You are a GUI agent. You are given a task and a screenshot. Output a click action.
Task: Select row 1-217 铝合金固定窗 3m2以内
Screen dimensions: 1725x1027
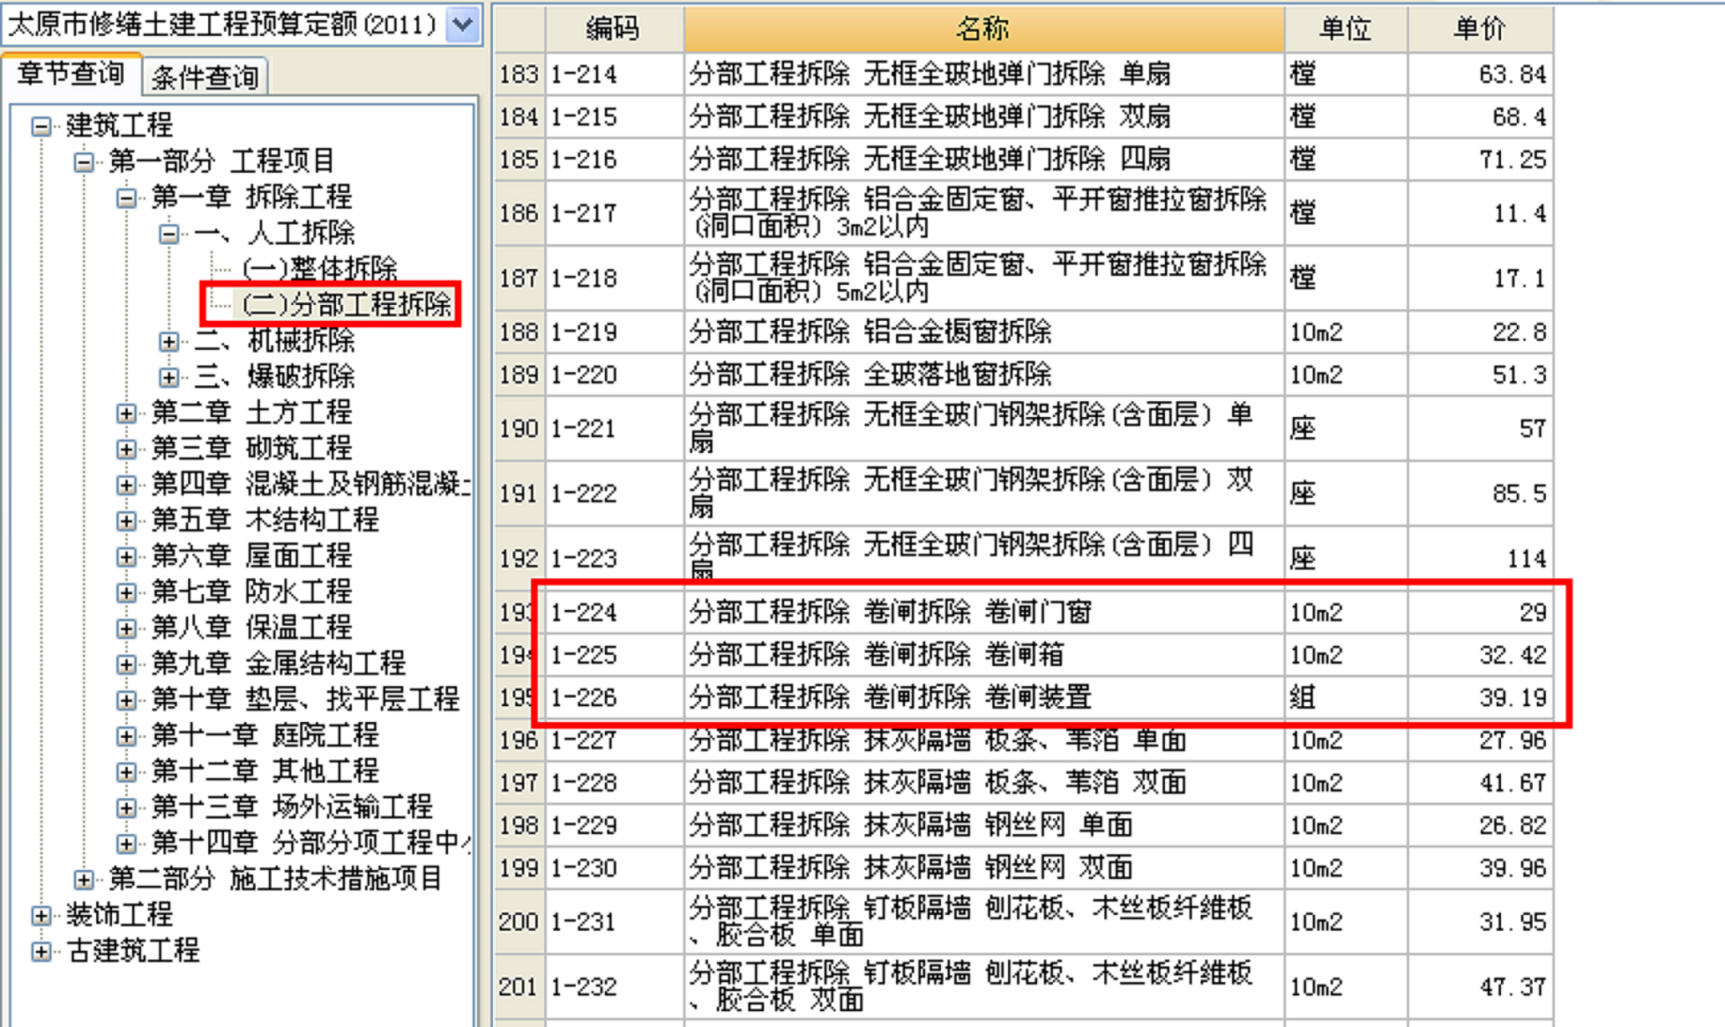pos(1023,213)
